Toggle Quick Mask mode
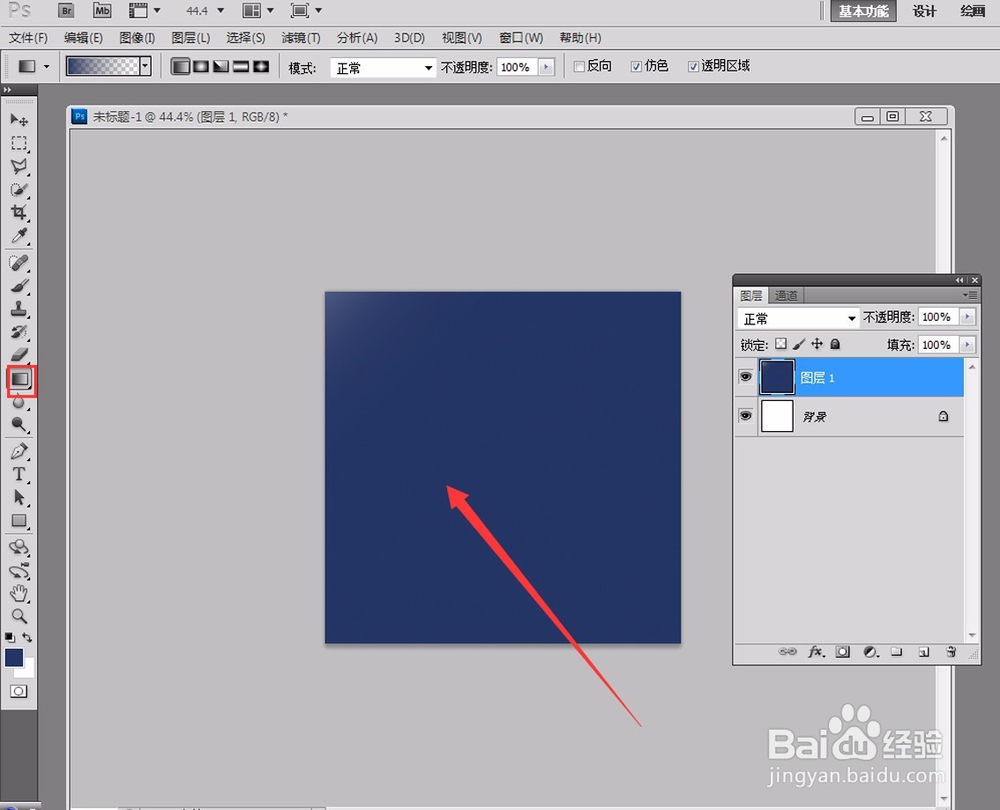The image size is (1000, 810). click(18, 691)
